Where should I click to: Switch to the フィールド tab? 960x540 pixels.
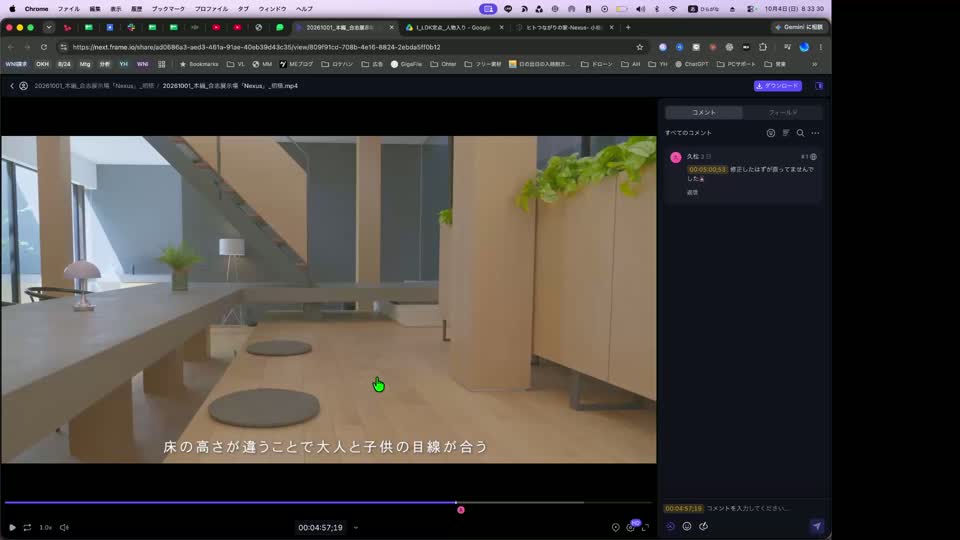coord(782,113)
